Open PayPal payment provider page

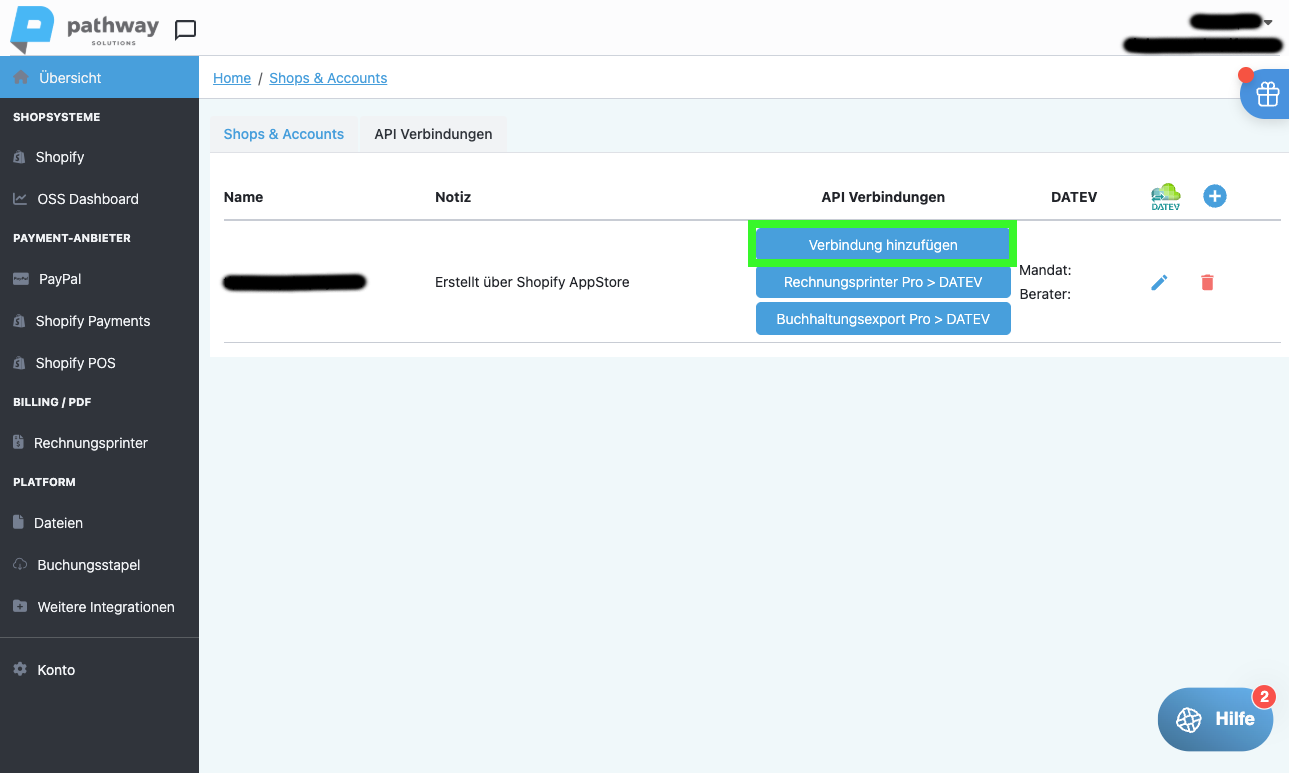[x=60, y=279]
